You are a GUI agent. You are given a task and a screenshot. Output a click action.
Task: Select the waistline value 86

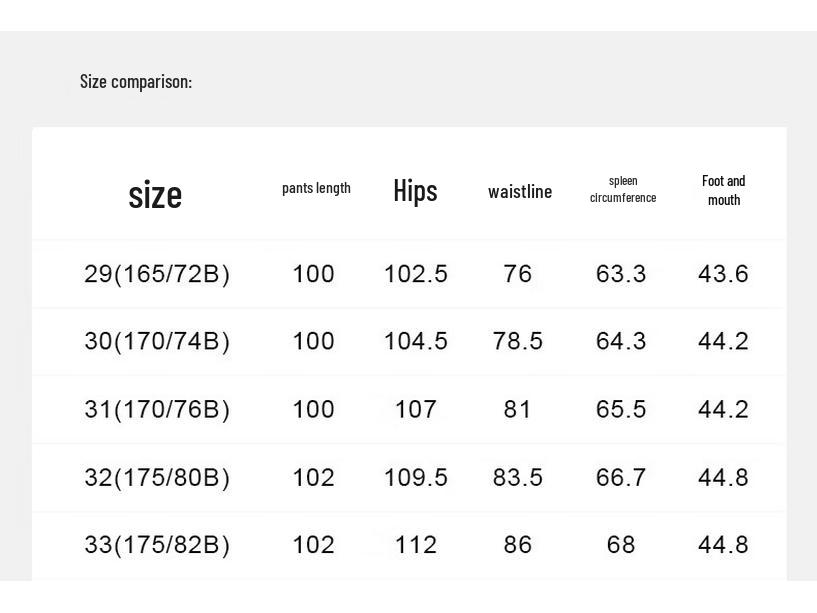pyautogui.click(x=518, y=545)
